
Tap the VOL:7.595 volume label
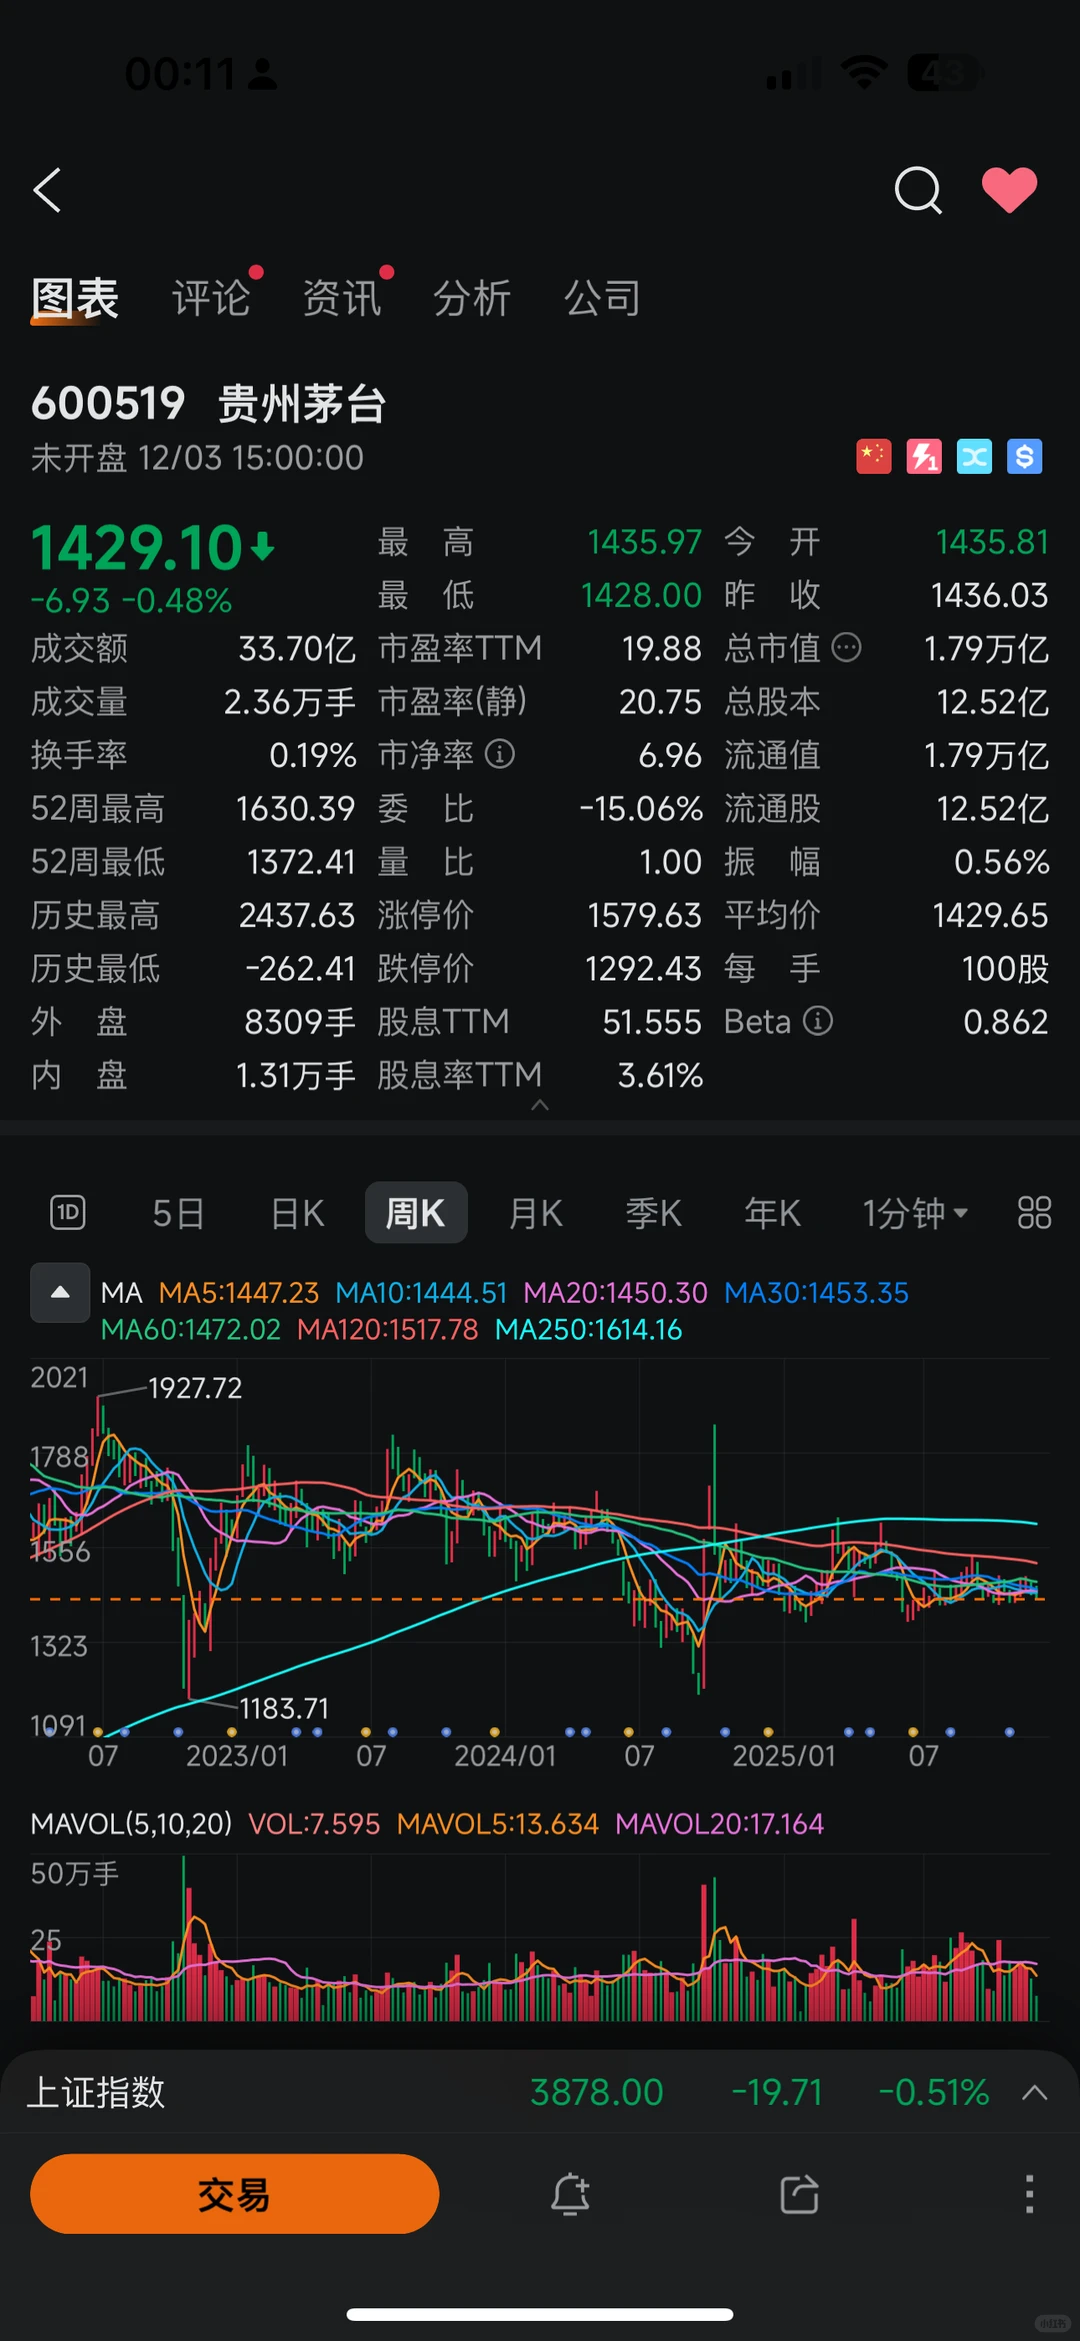314,1824
